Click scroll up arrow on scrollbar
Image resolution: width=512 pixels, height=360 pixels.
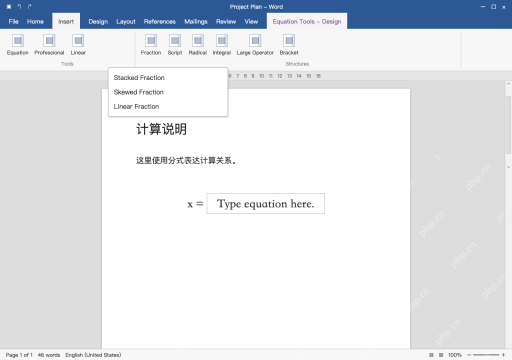508,84
